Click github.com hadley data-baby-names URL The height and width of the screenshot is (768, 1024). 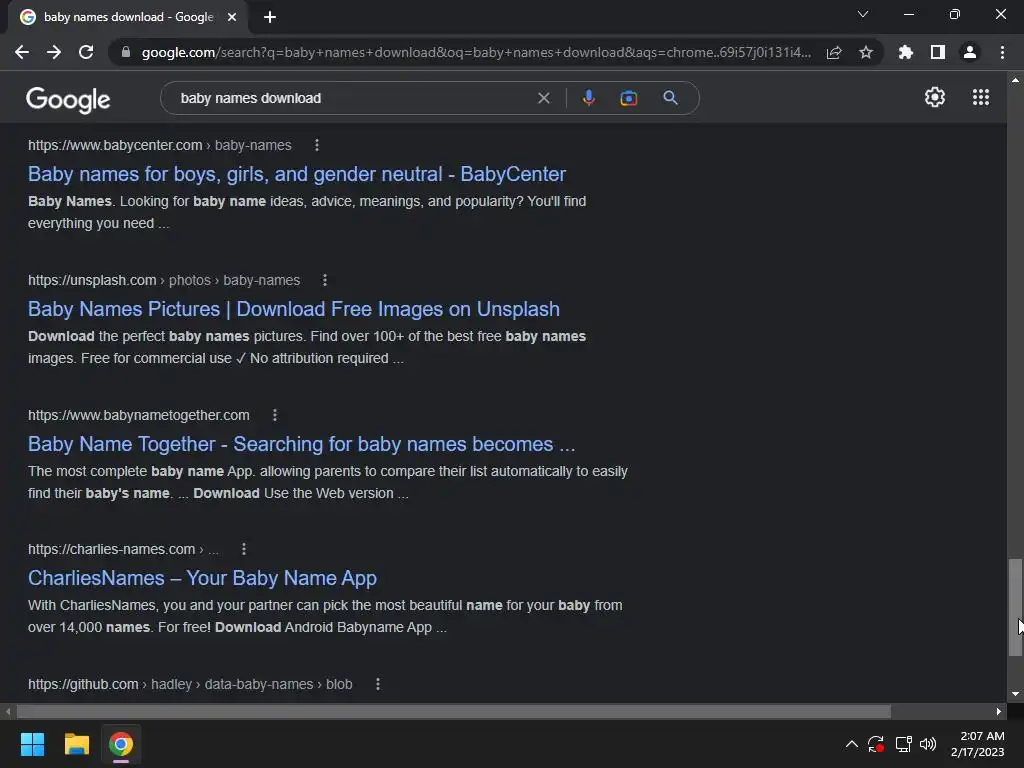click(x=190, y=684)
